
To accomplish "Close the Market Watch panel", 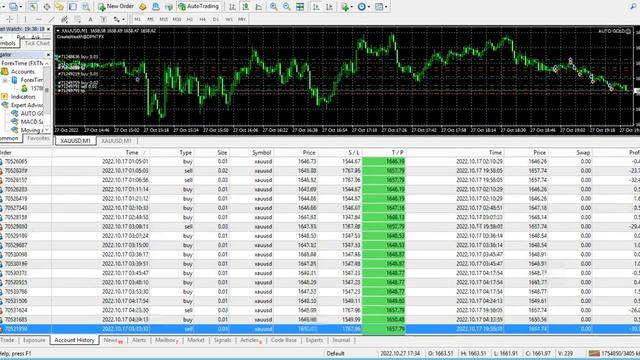I will (49, 29).
